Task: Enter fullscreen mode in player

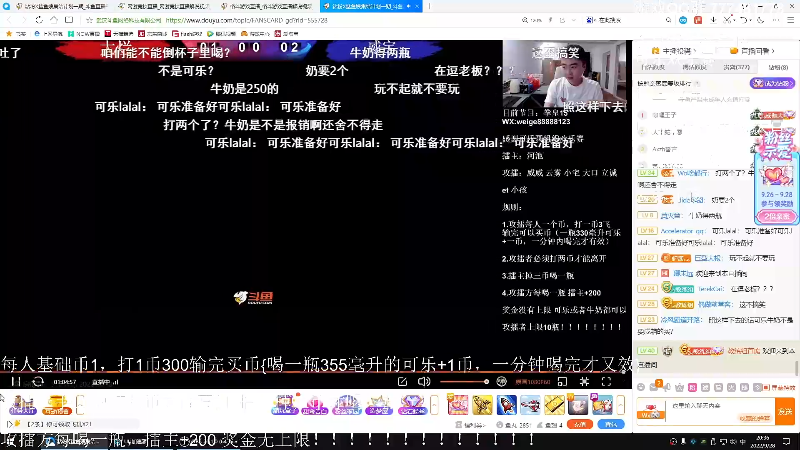Action: [606, 382]
